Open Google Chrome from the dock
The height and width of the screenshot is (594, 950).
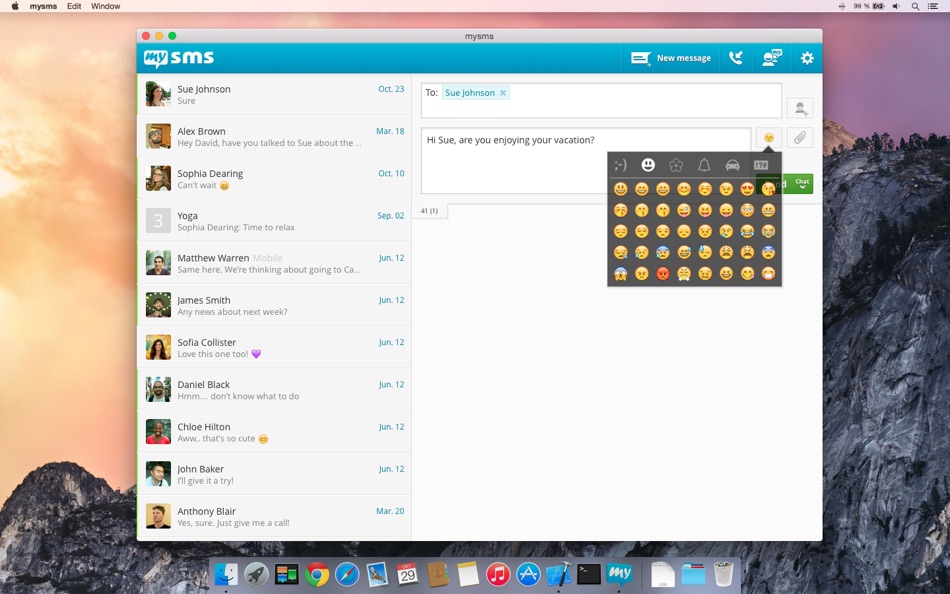click(317, 574)
